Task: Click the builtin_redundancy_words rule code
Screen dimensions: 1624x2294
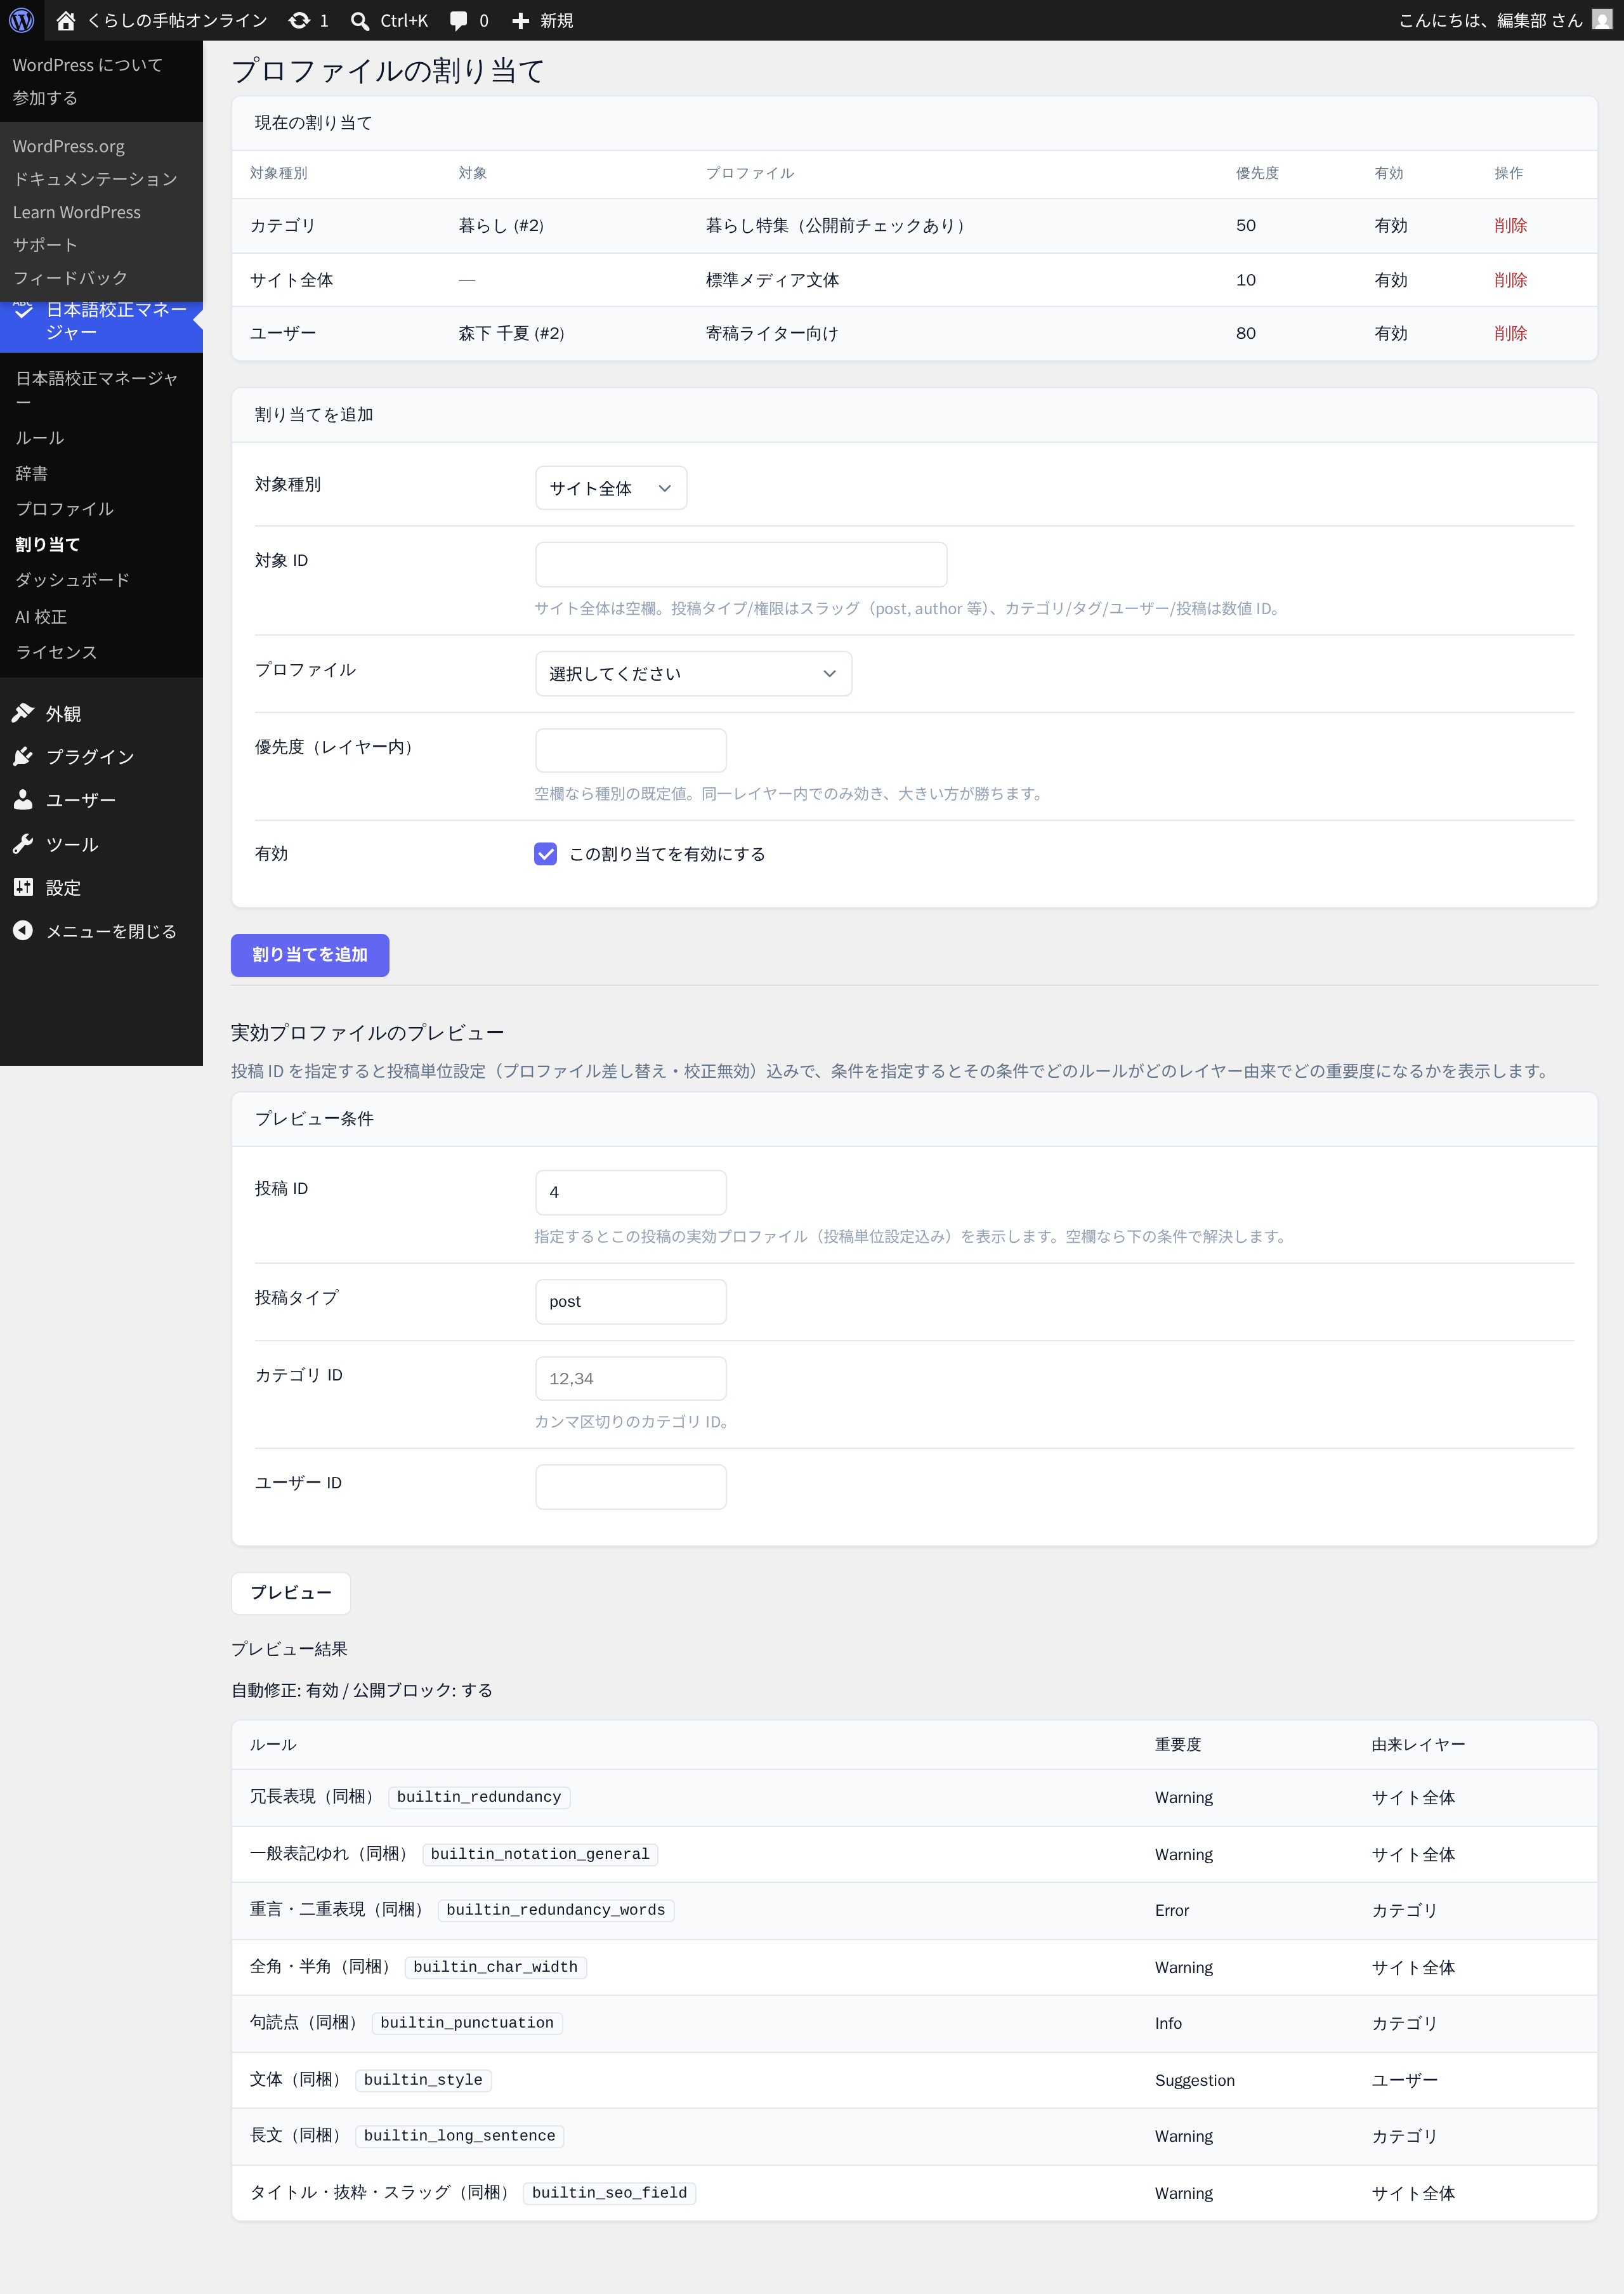Action: point(556,1910)
